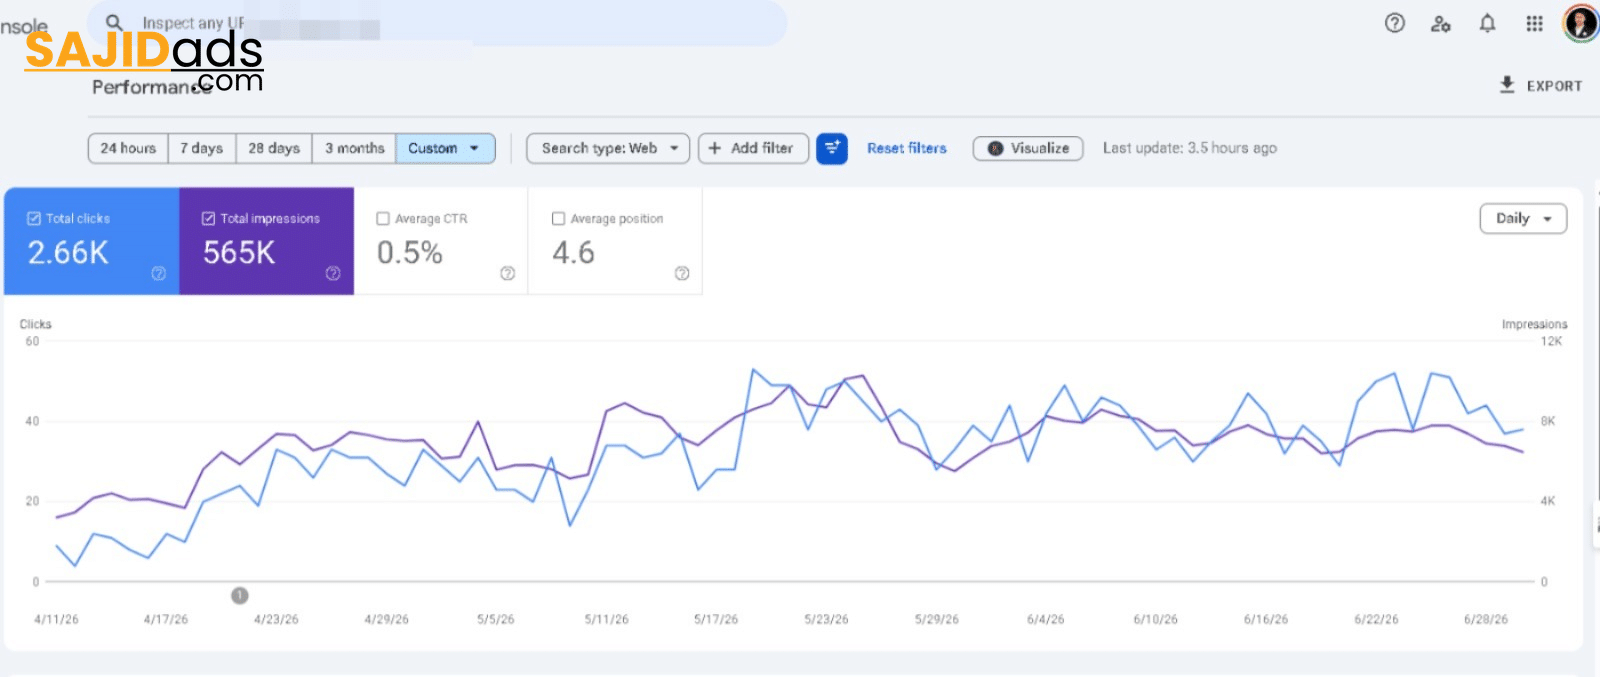Screen dimensions: 1600x677
Task: Enable the Average CTR checkbox
Action: (x=383, y=218)
